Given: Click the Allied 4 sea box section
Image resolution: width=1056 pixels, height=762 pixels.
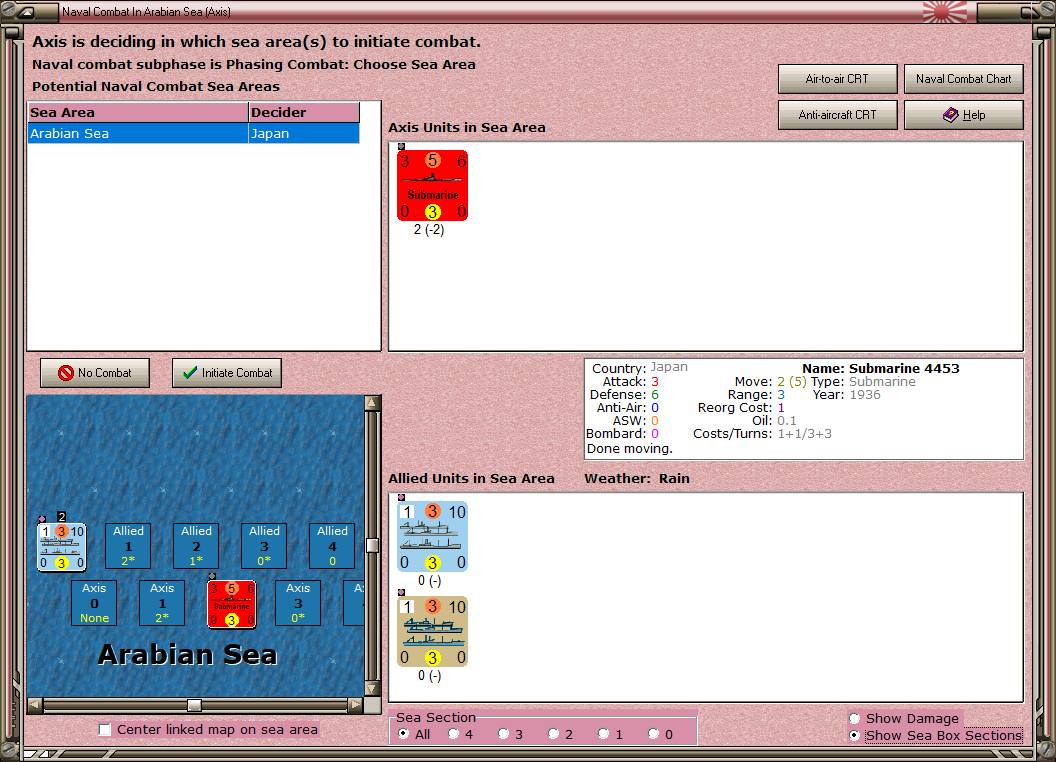Looking at the screenshot, I should 332,546.
